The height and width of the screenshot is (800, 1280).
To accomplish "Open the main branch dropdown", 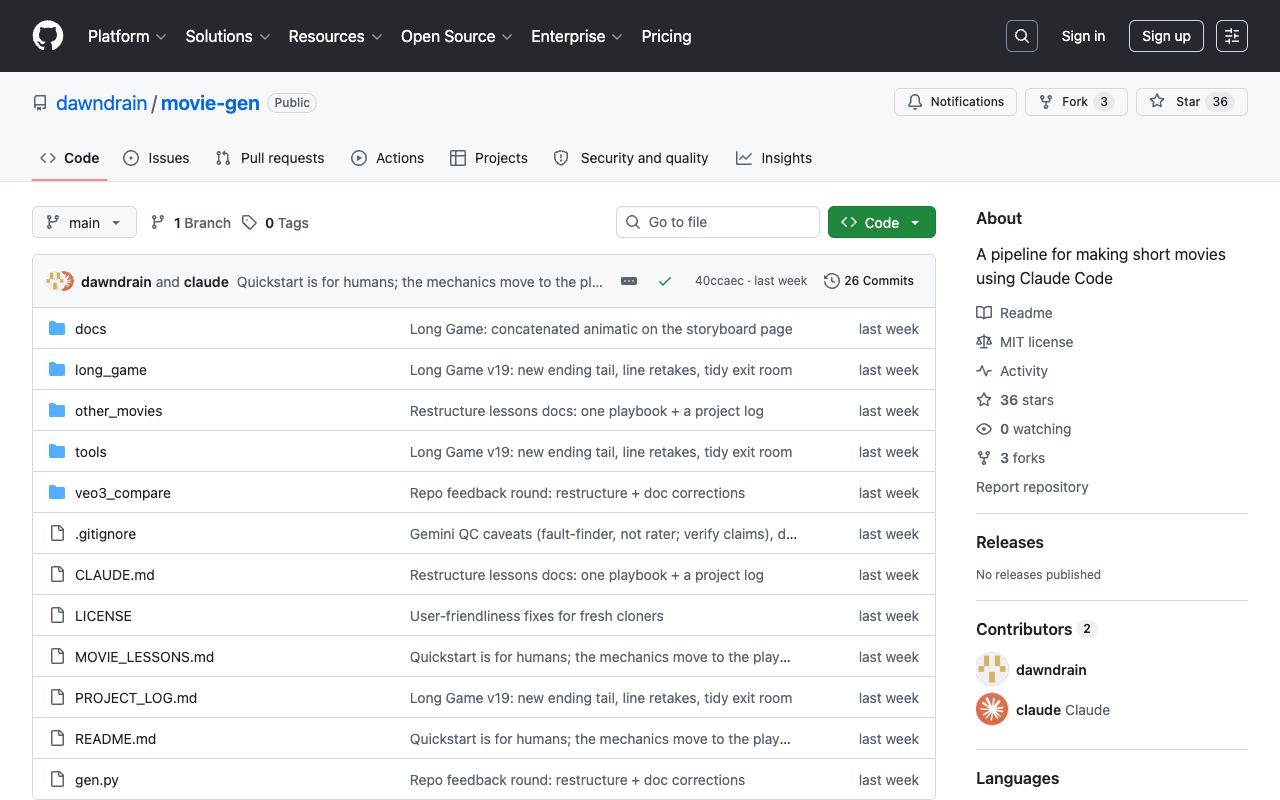I will (x=84, y=222).
